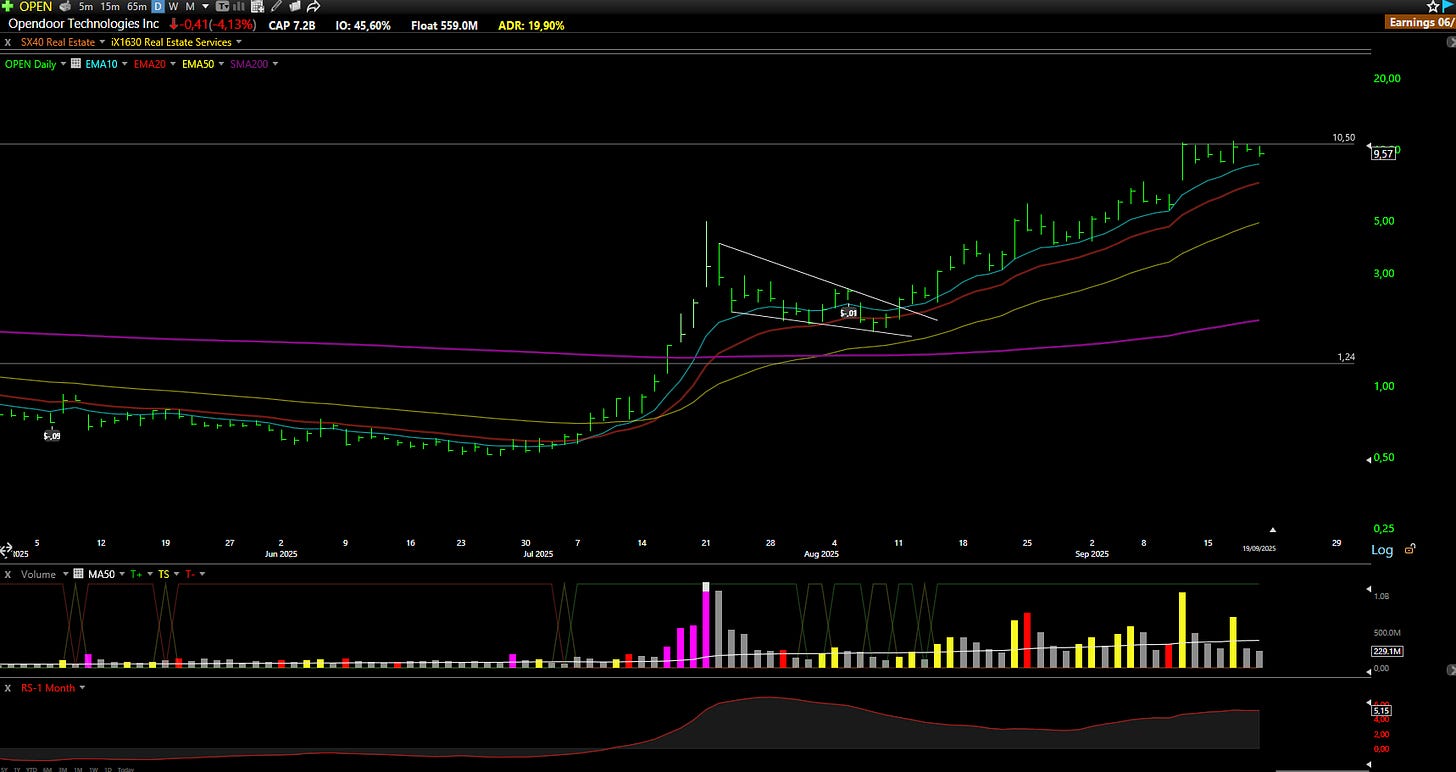Open iX1630 Real Estate Services dropdown
This screenshot has height=772, width=1456.
[239, 42]
